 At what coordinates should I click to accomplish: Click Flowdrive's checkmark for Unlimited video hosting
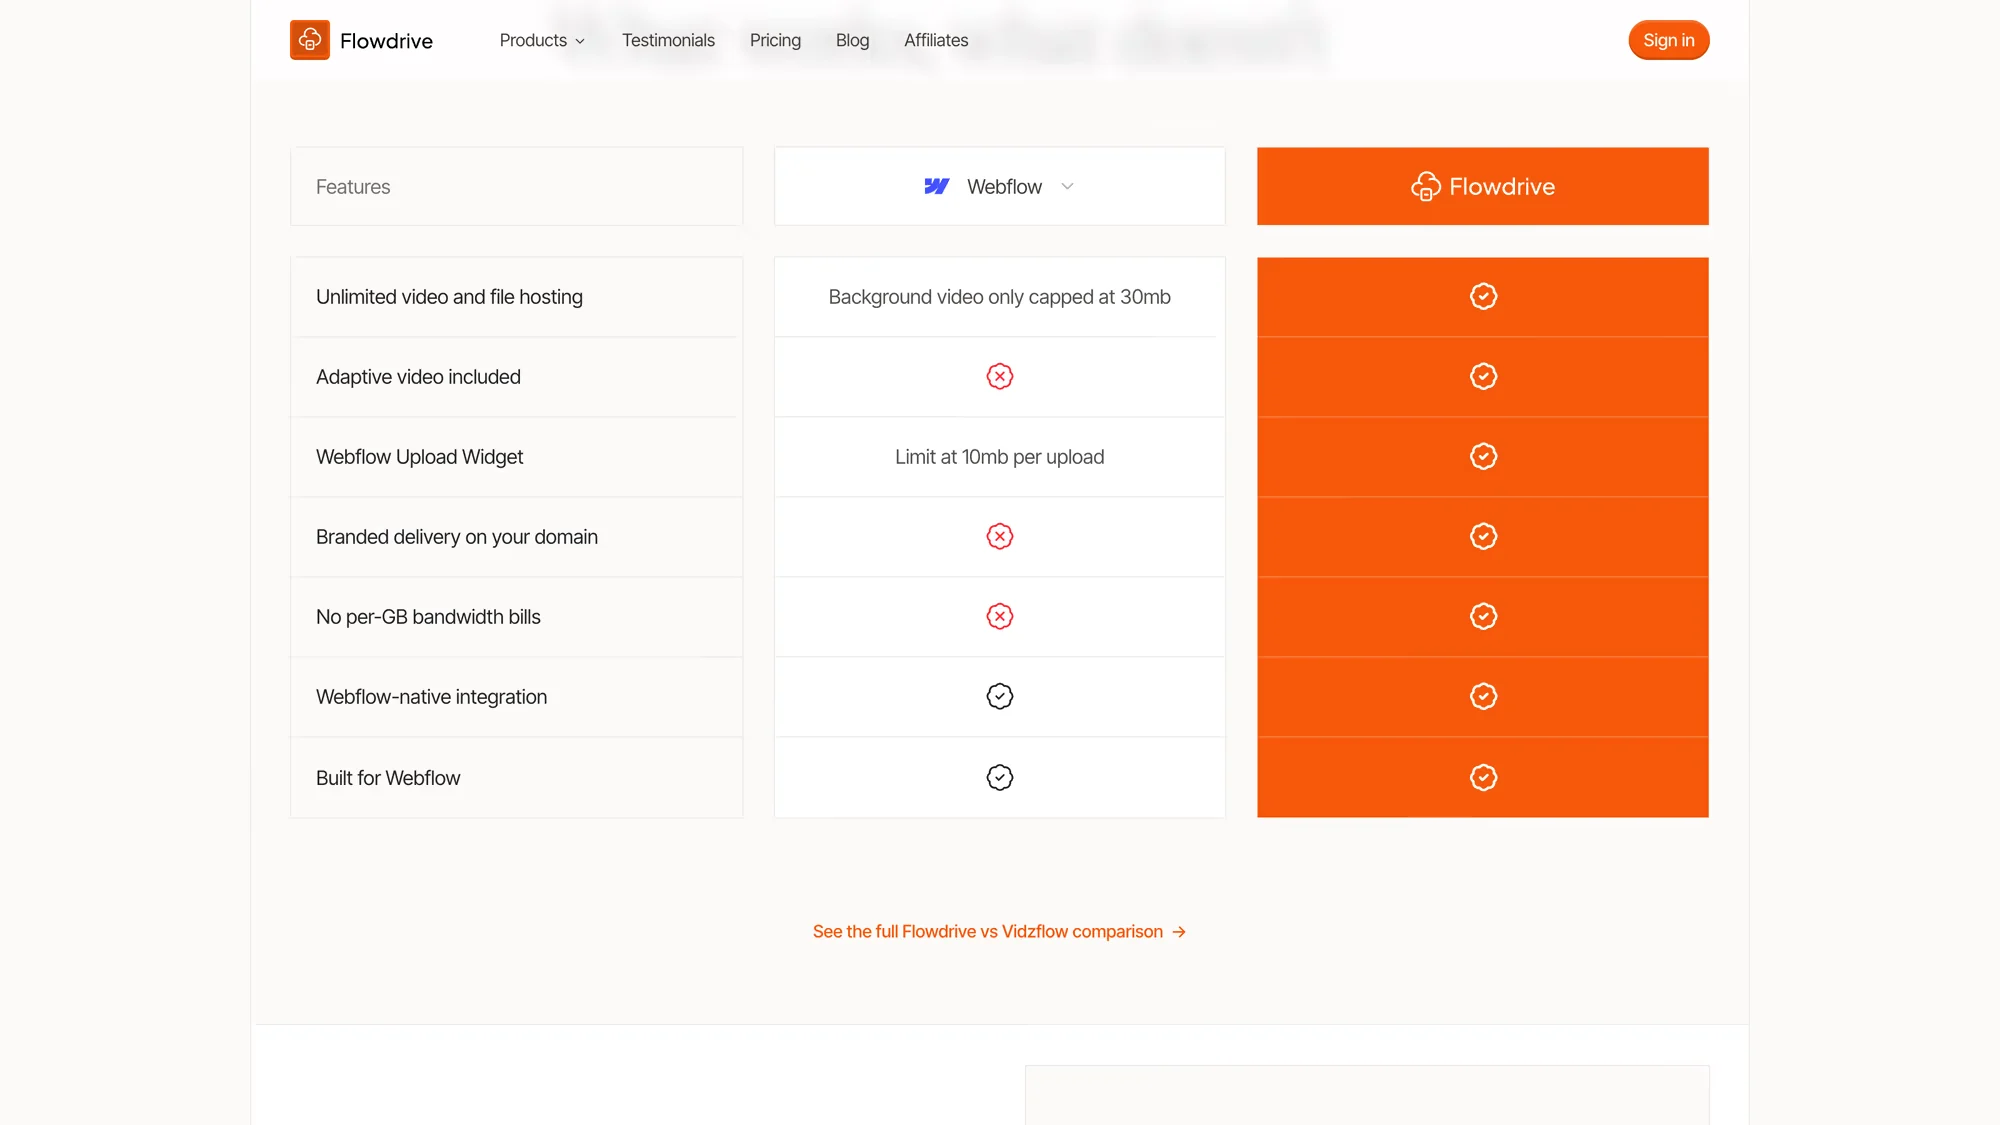pos(1483,297)
